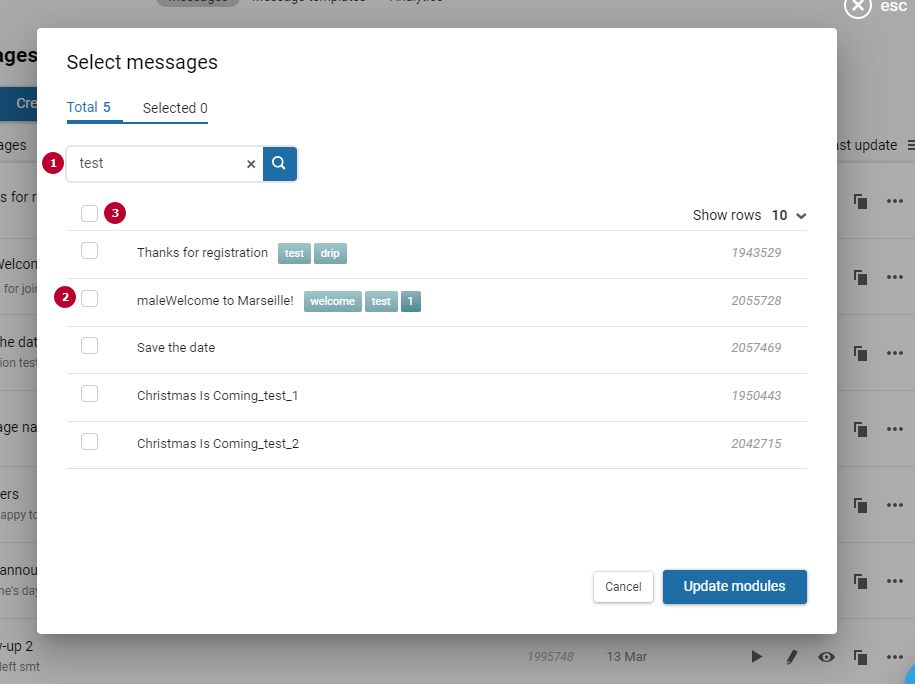915x684 pixels.
Task: Click the message ID 2042715
Action: 756,444
